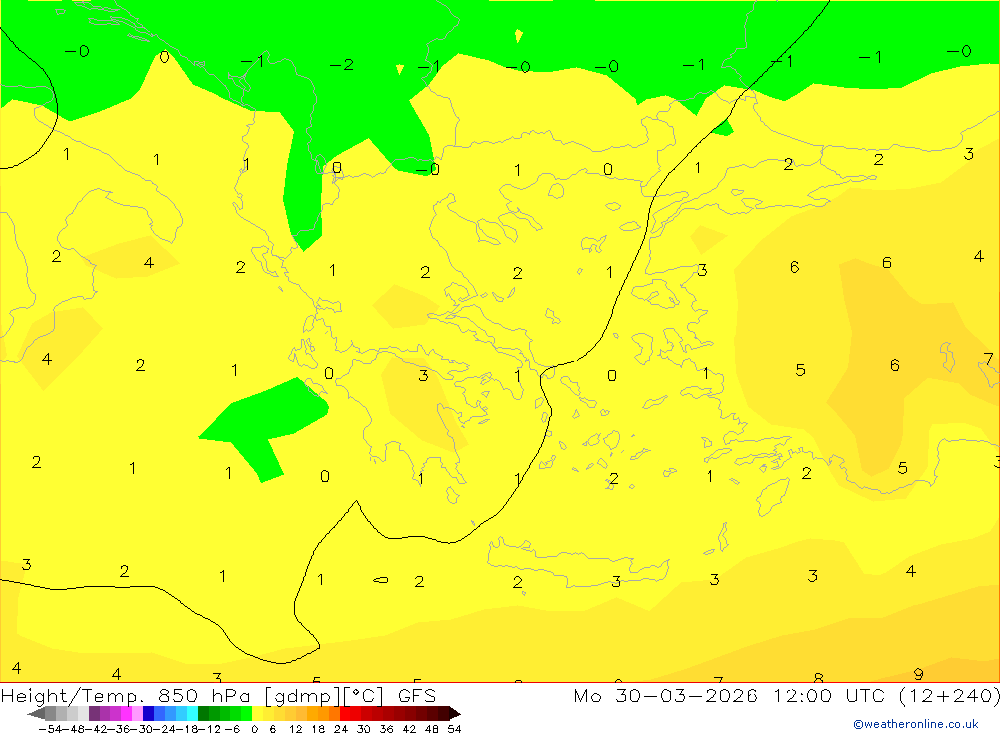Select the dark green legend swatch at -12

[x=203, y=713]
